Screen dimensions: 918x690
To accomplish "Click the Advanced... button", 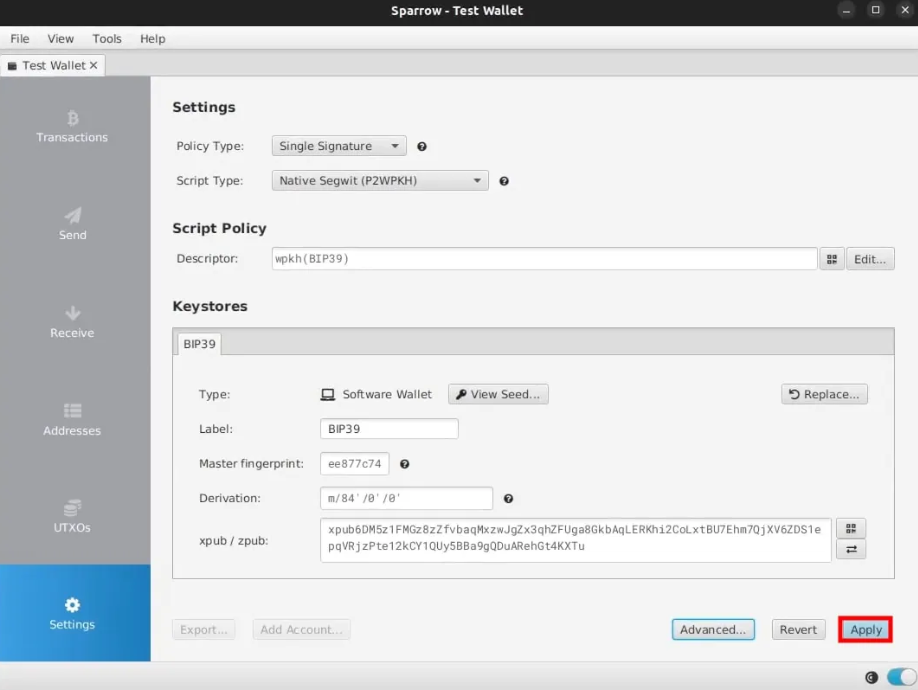I will coord(713,630).
